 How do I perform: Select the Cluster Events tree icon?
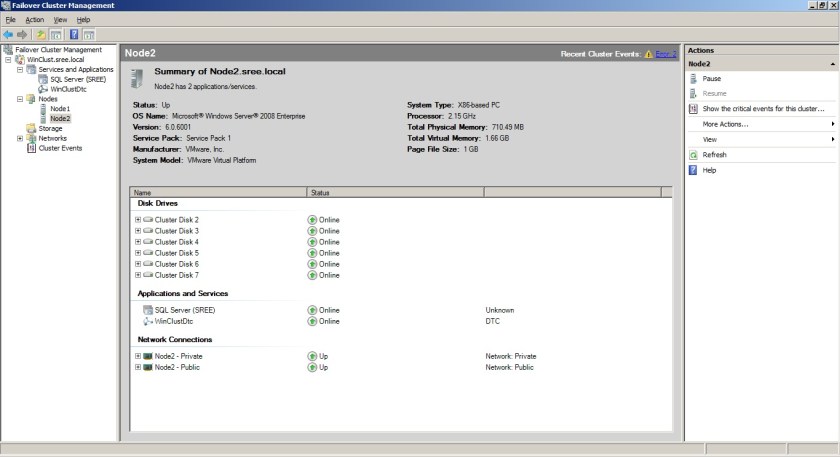tap(31, 148)
